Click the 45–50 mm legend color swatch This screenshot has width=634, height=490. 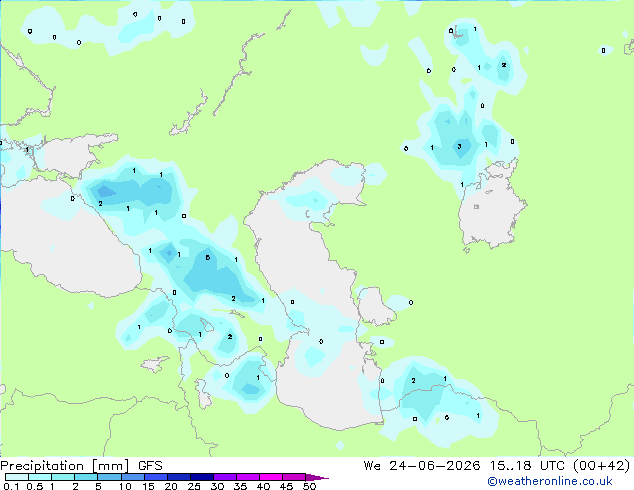coord(294,477)
